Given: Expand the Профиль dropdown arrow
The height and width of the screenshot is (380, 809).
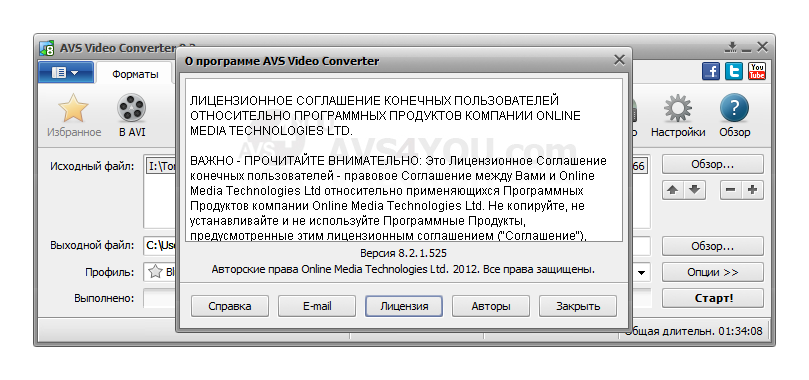Looking at the screenshot, I should (x=641, y=272).
